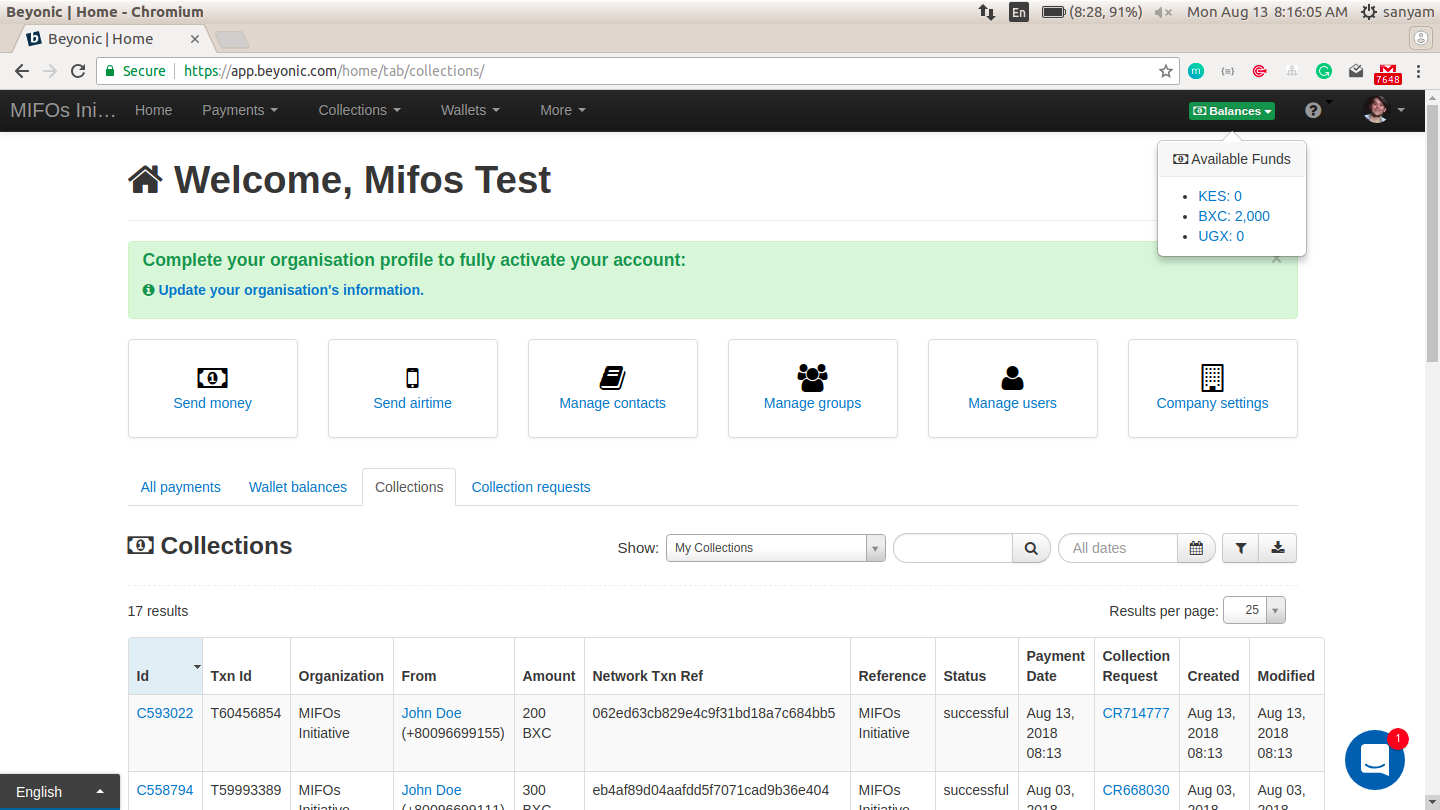Click the browser address bar

click(640, 71)
